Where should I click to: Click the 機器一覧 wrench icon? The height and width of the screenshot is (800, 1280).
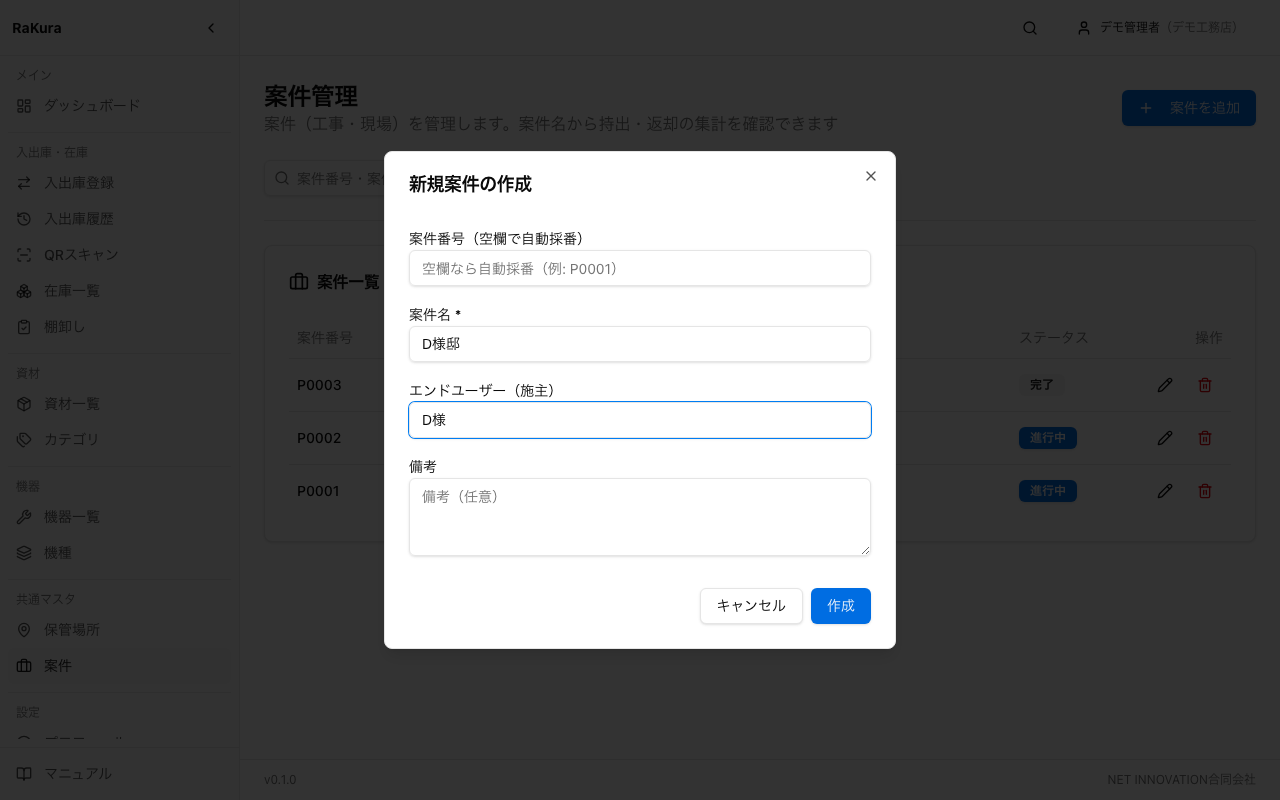pyautogui.click(x=24, y=517)
